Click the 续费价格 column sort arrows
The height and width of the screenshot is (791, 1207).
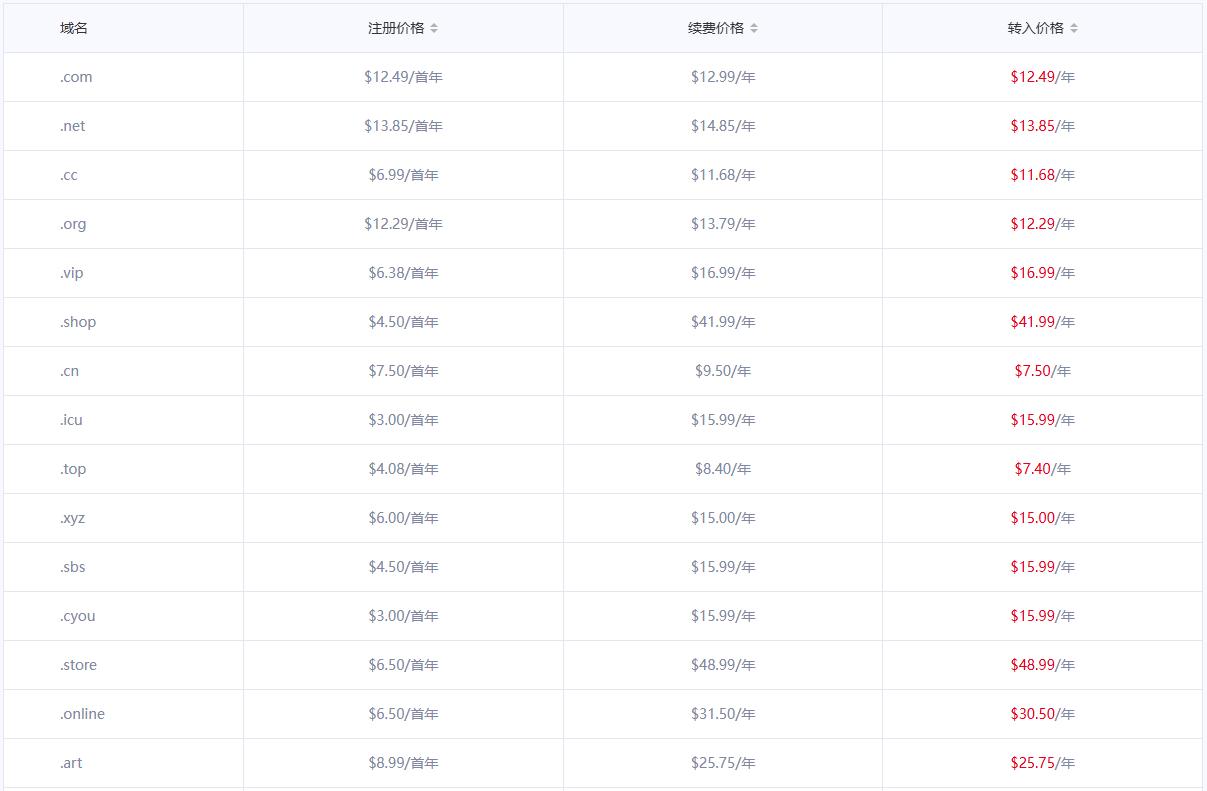click(754, 28)
